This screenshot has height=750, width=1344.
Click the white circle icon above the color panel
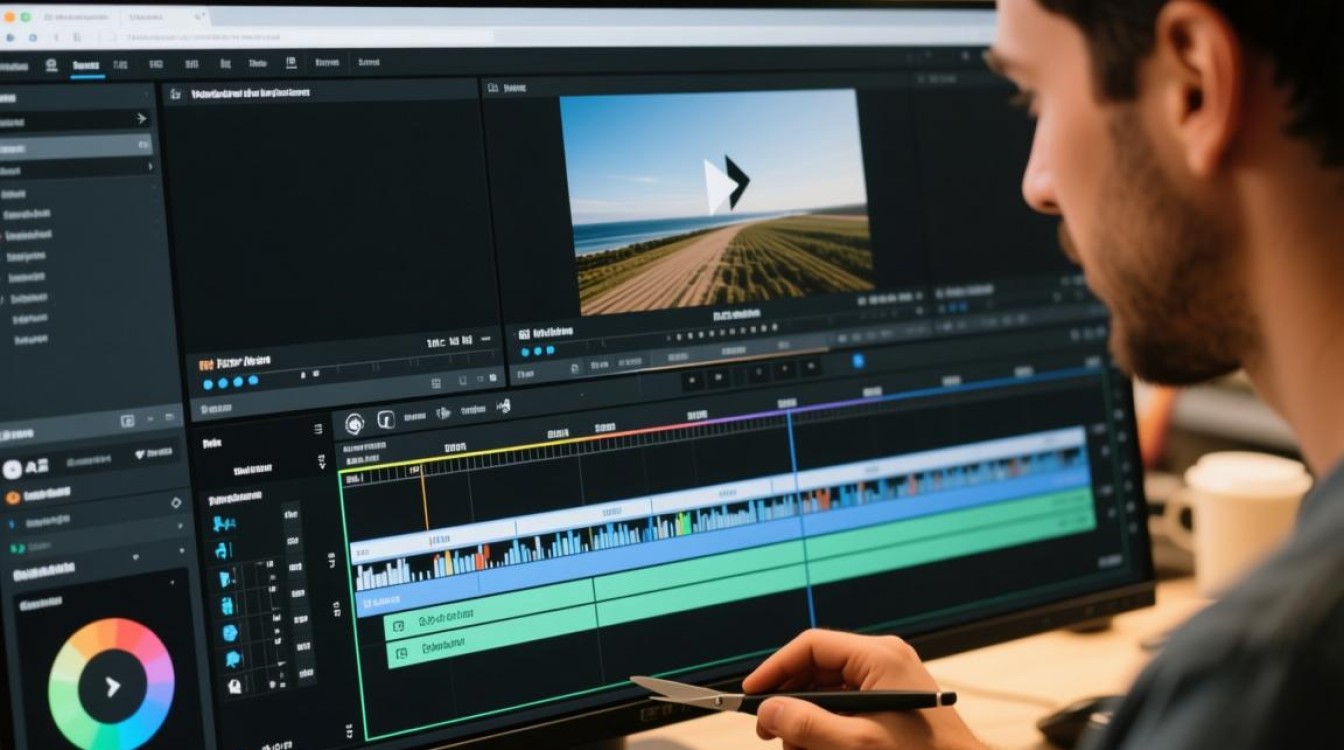coord(12,469)
